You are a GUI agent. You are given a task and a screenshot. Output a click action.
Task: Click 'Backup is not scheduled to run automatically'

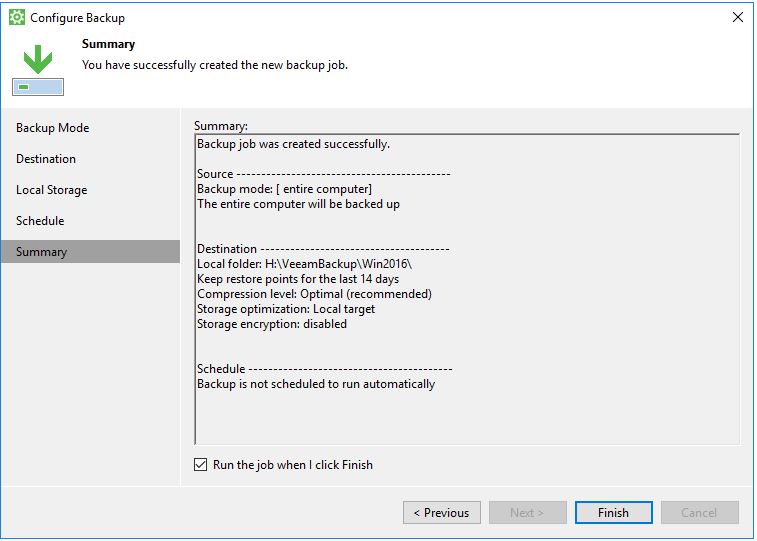pos(316,384)
